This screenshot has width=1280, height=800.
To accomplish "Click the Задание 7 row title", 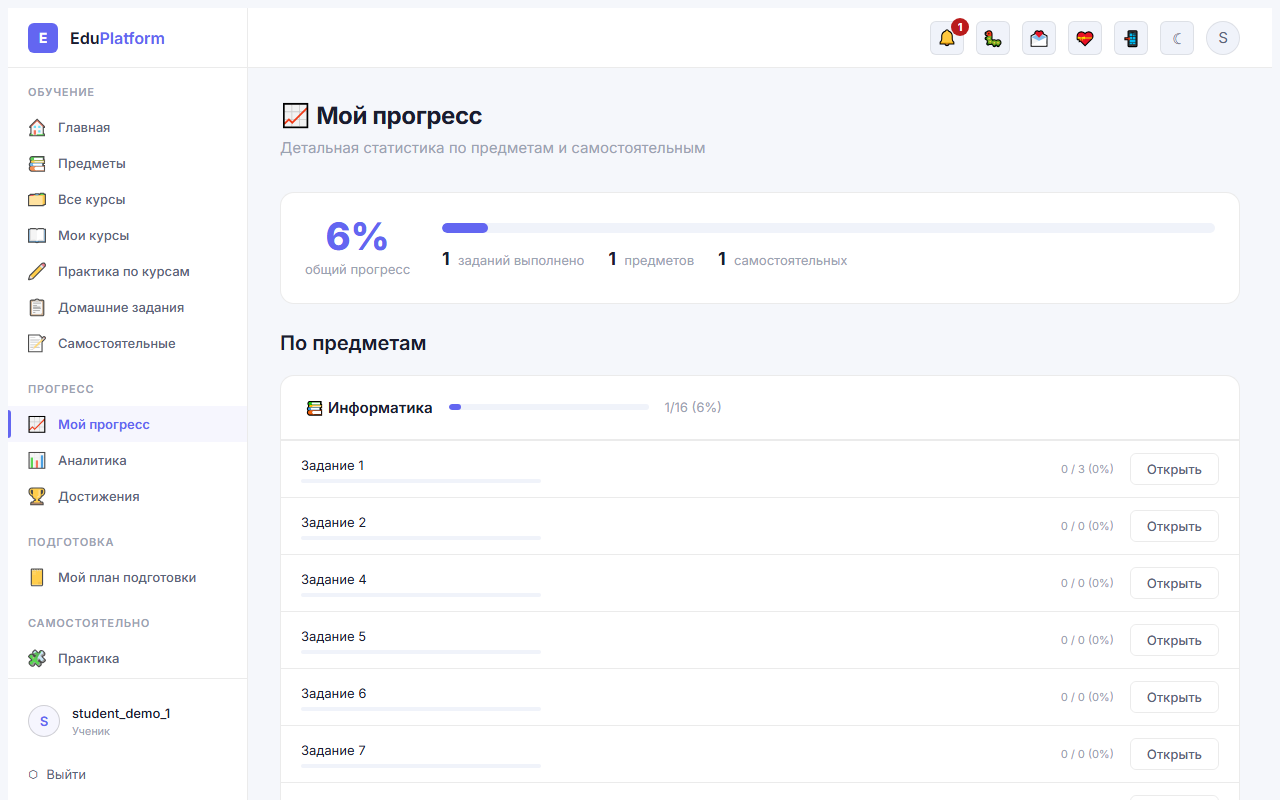I will (x=334, y=750).
